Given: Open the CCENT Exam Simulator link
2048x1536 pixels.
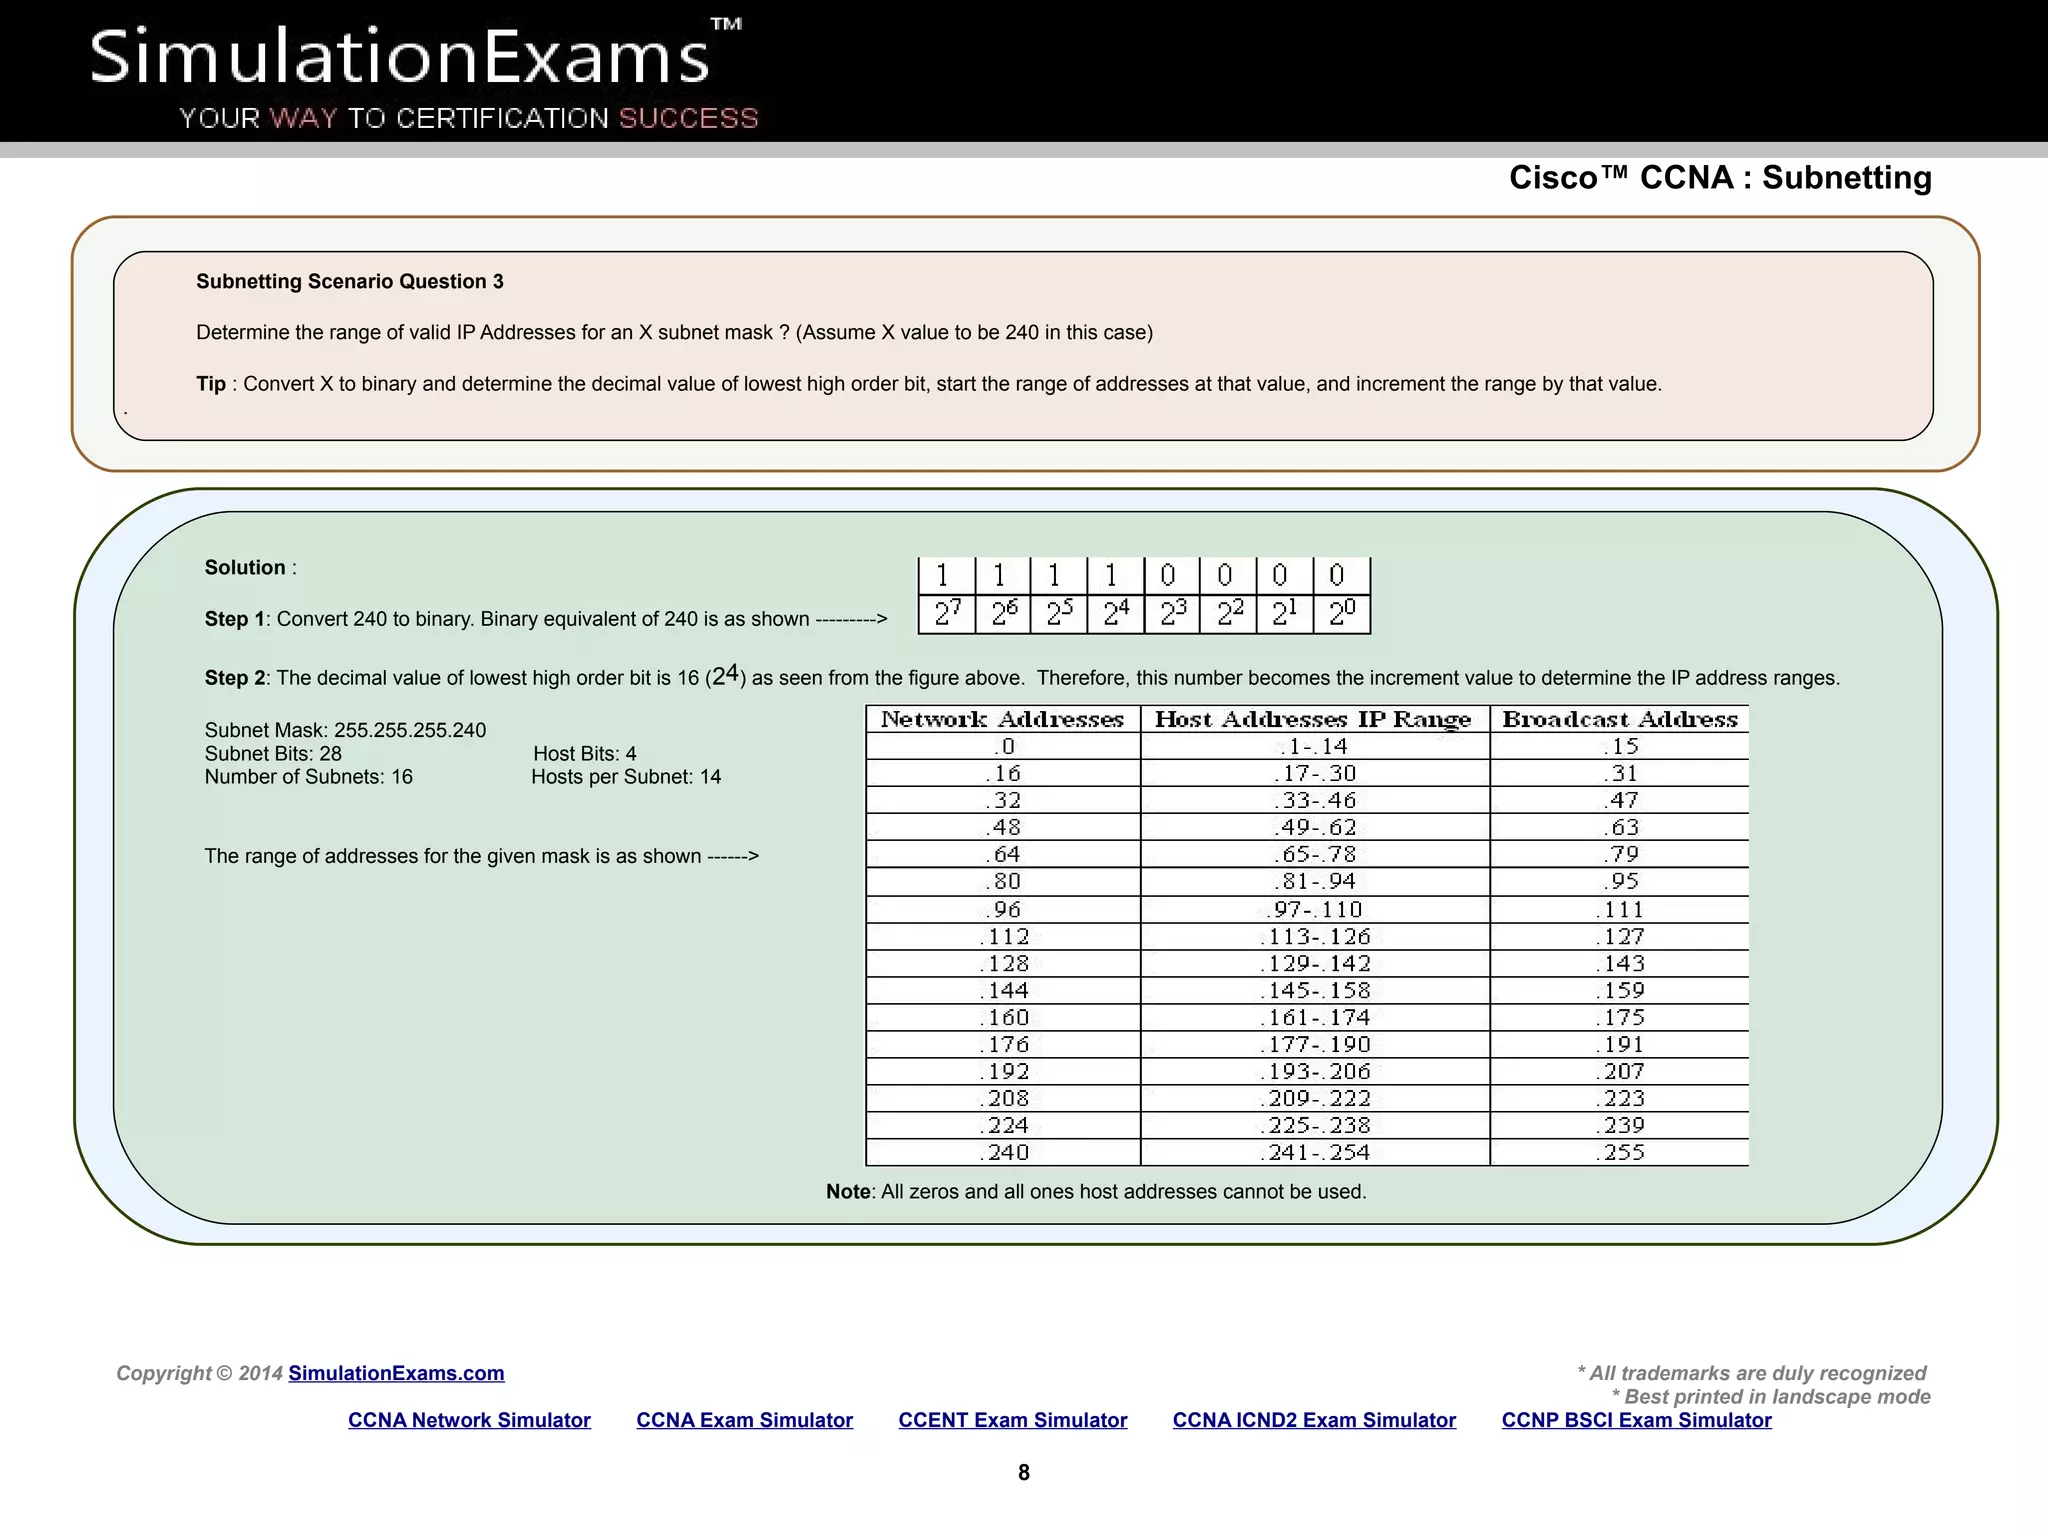Looking at the screenshot, I should (1013, 1420).
